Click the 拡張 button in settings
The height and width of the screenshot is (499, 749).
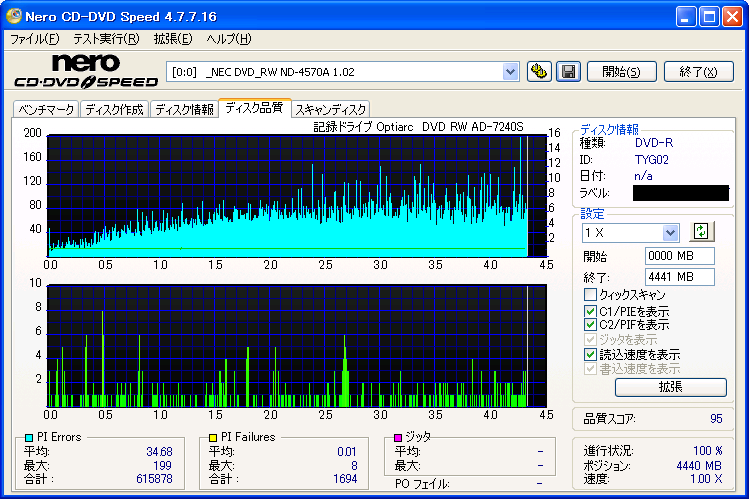[671, 387]
